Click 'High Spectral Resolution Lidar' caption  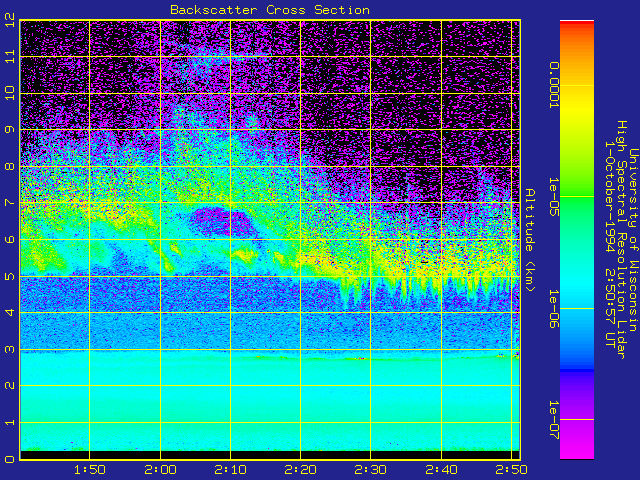(622, 240)
